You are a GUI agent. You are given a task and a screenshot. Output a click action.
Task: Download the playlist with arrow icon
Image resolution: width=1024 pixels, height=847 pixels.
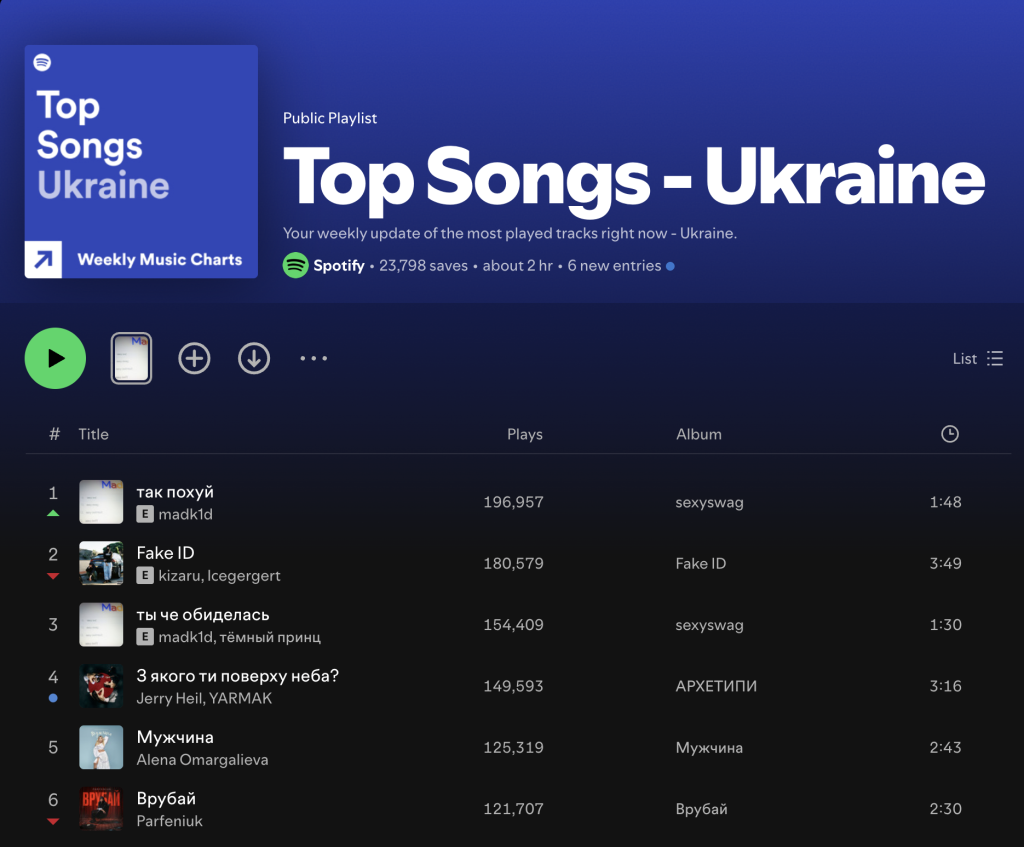point(254,358)
